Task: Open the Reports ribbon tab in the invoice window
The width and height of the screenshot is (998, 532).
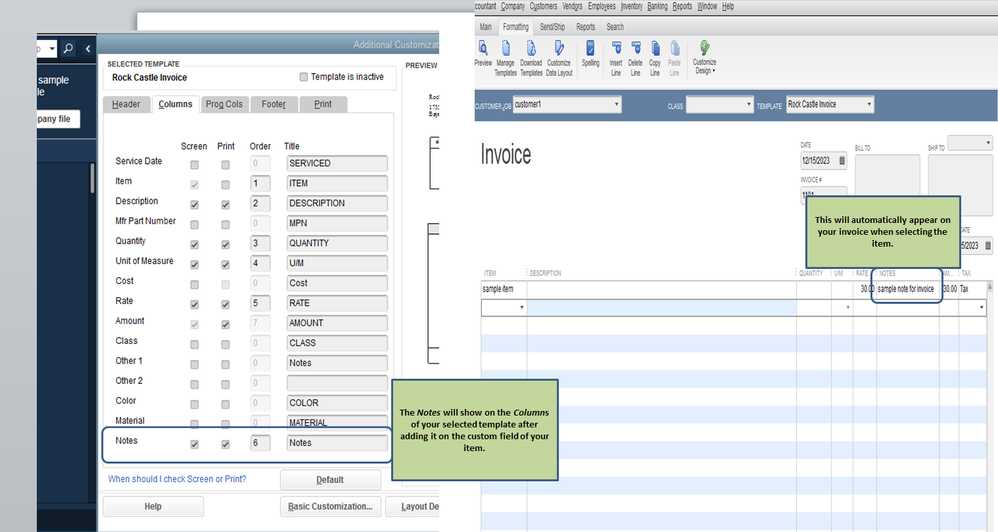Action: 586,27
